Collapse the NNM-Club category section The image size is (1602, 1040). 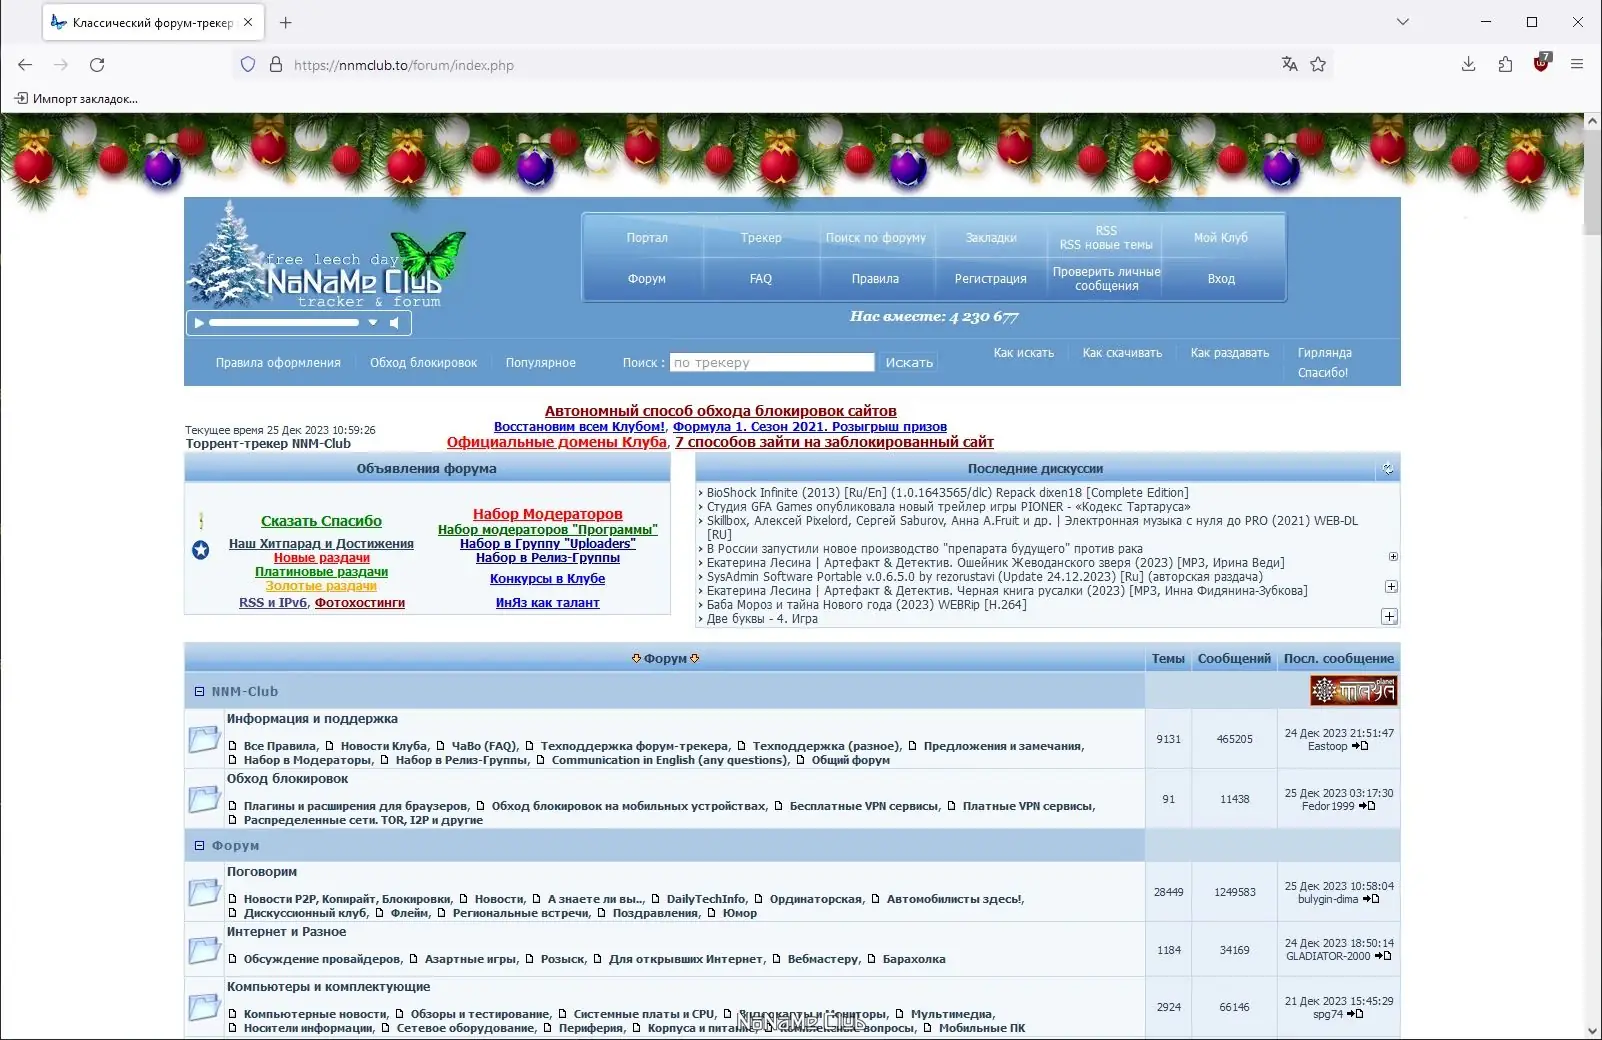pos(197,691)
